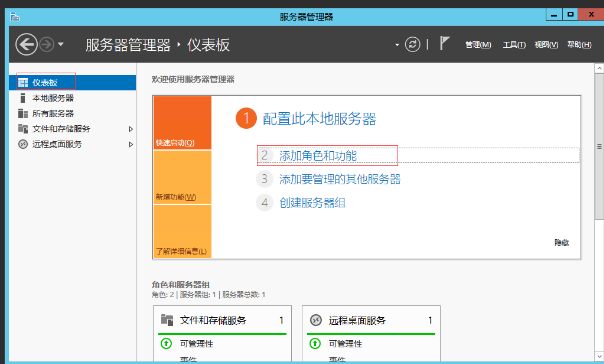Viewport: 604px width, 364px height.
Task: Click the forward navigation arrow icon
Action: [47, 45]
